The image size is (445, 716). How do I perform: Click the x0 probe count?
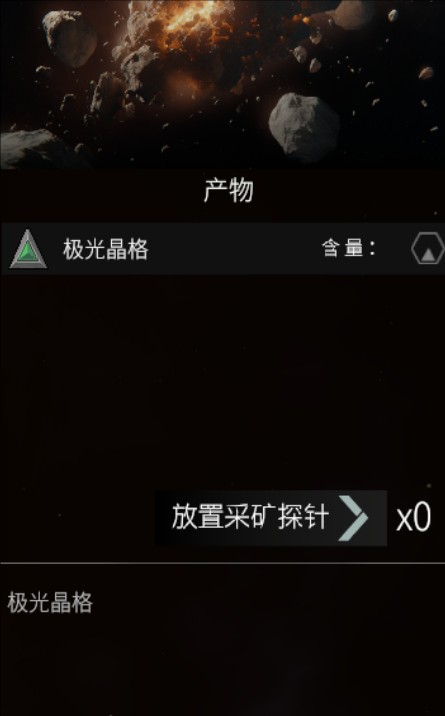[x=413, y=518]
